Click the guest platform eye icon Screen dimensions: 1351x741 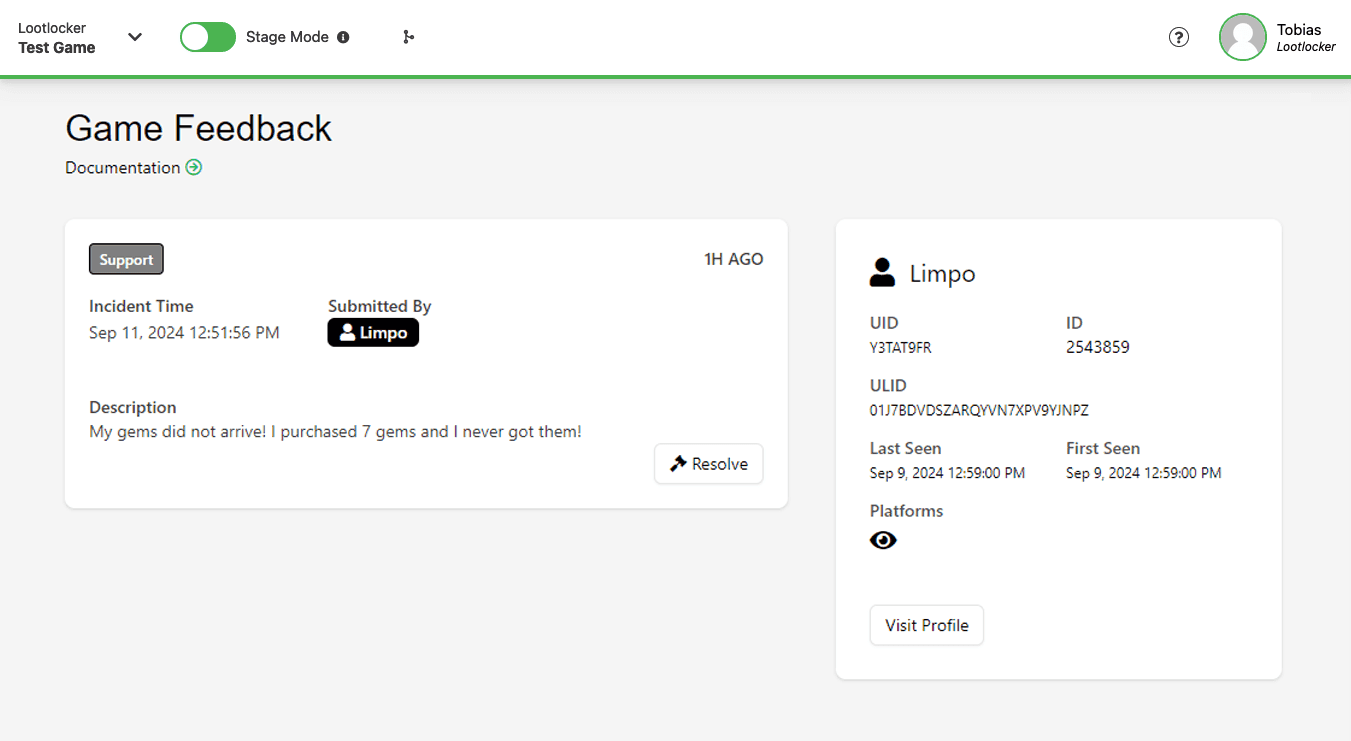coord(883,540)
